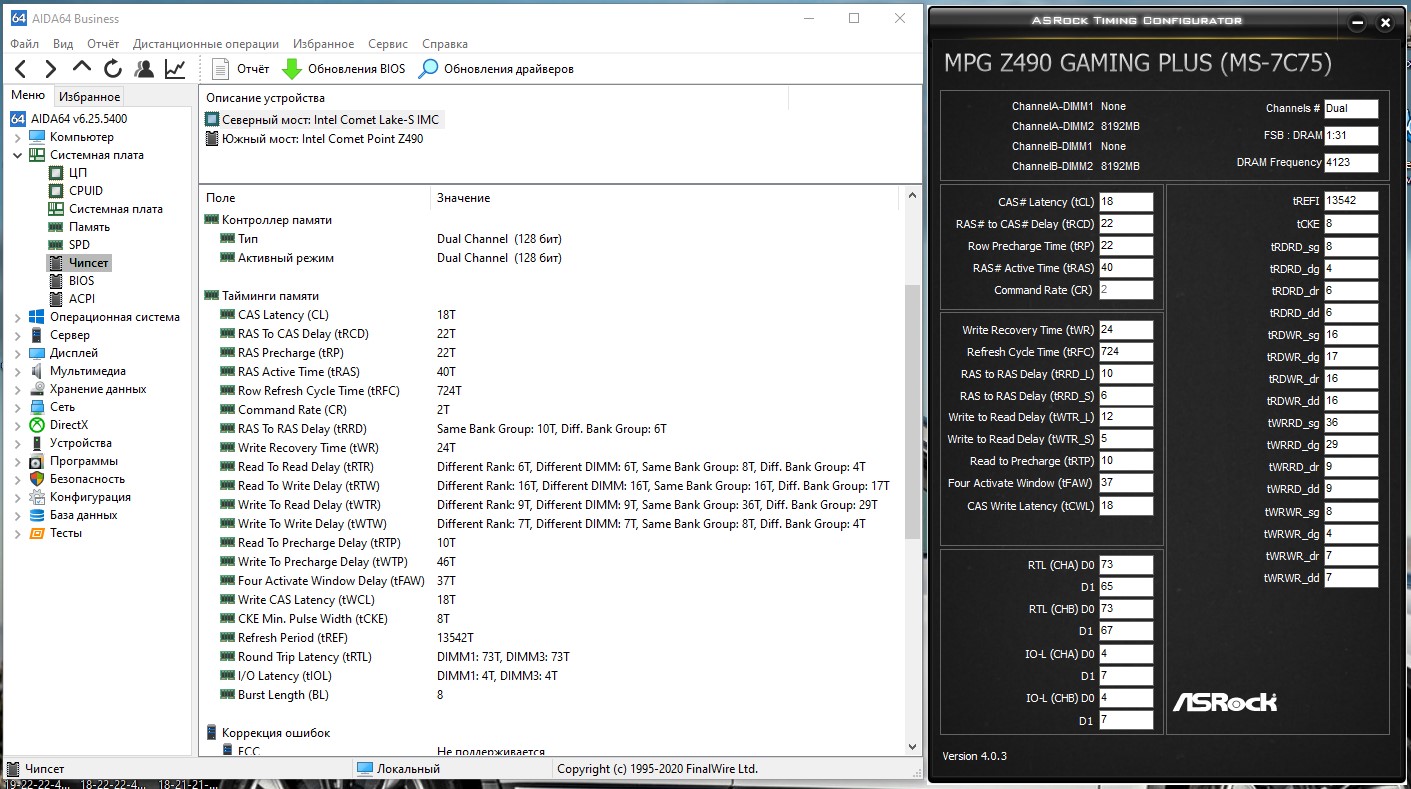This screenshot has height=789, width=1411.
Task: Select the ЦП item in the tree
Action: point(77,173)
